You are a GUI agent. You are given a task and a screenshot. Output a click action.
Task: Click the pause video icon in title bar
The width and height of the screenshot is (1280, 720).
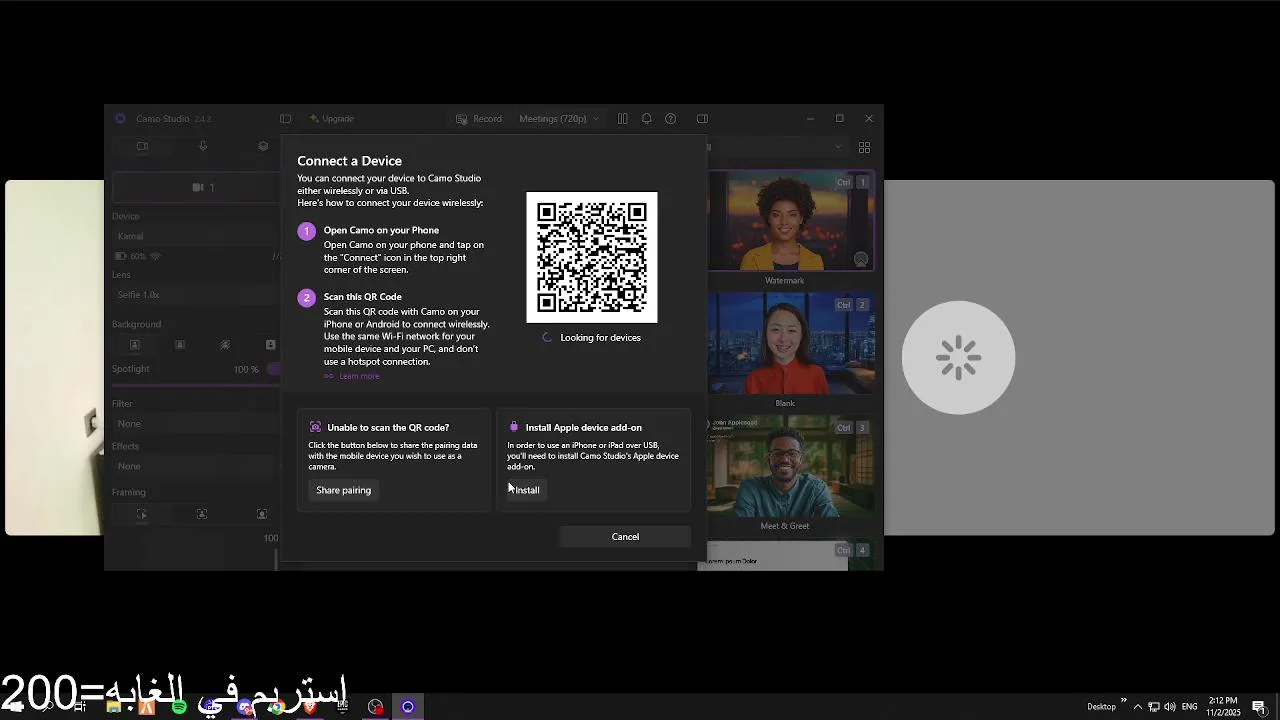coord(622,118)
